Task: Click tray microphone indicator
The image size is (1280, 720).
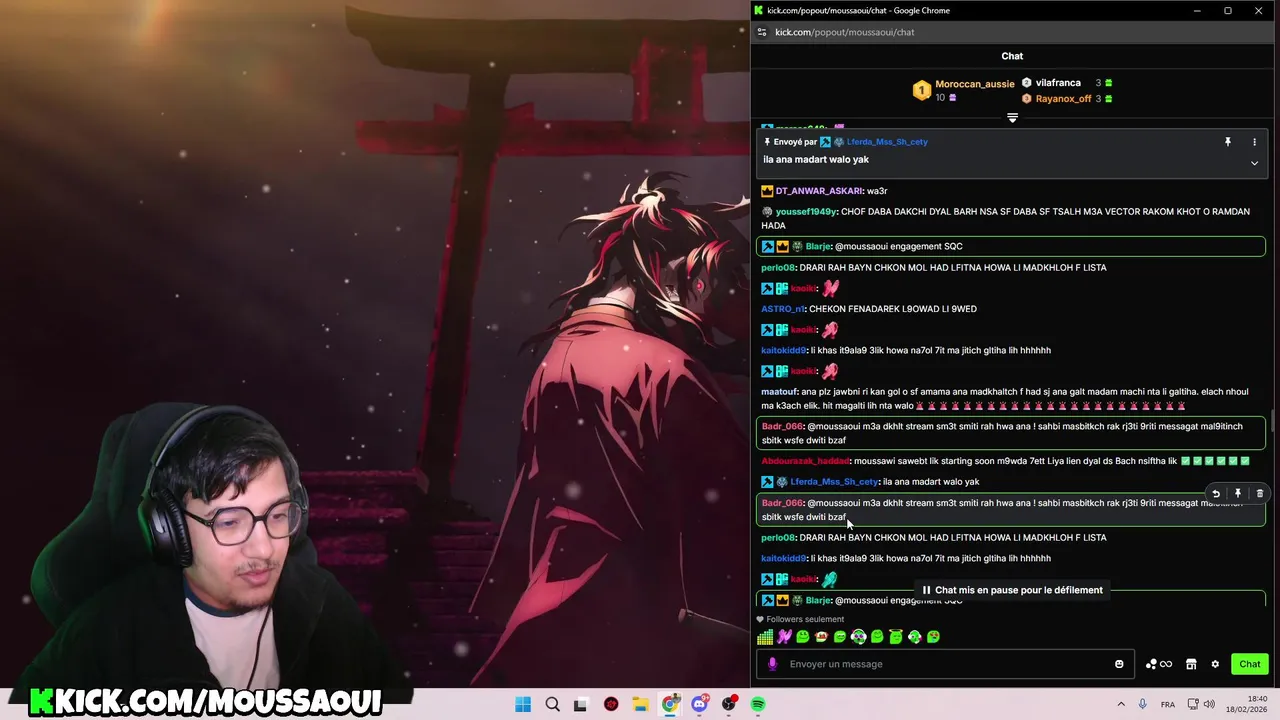Action: 1143,704
